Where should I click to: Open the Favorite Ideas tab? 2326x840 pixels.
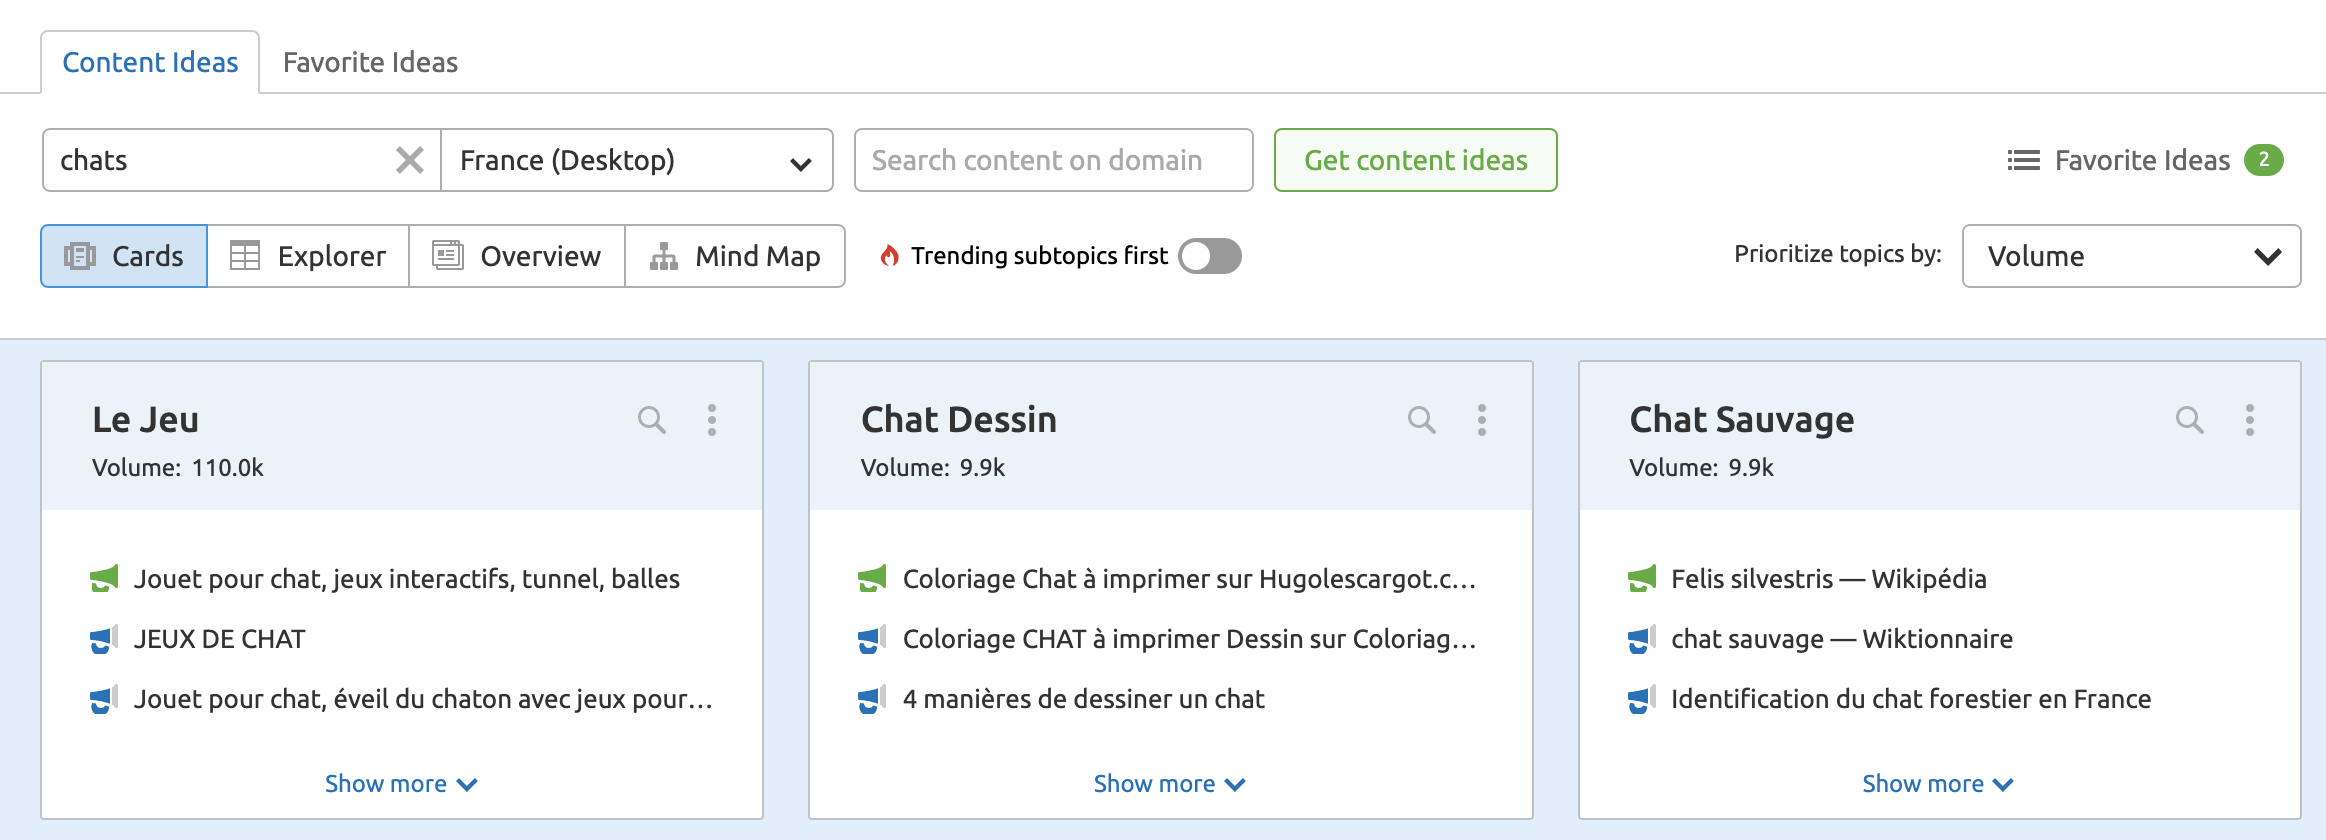pos(370,62)
